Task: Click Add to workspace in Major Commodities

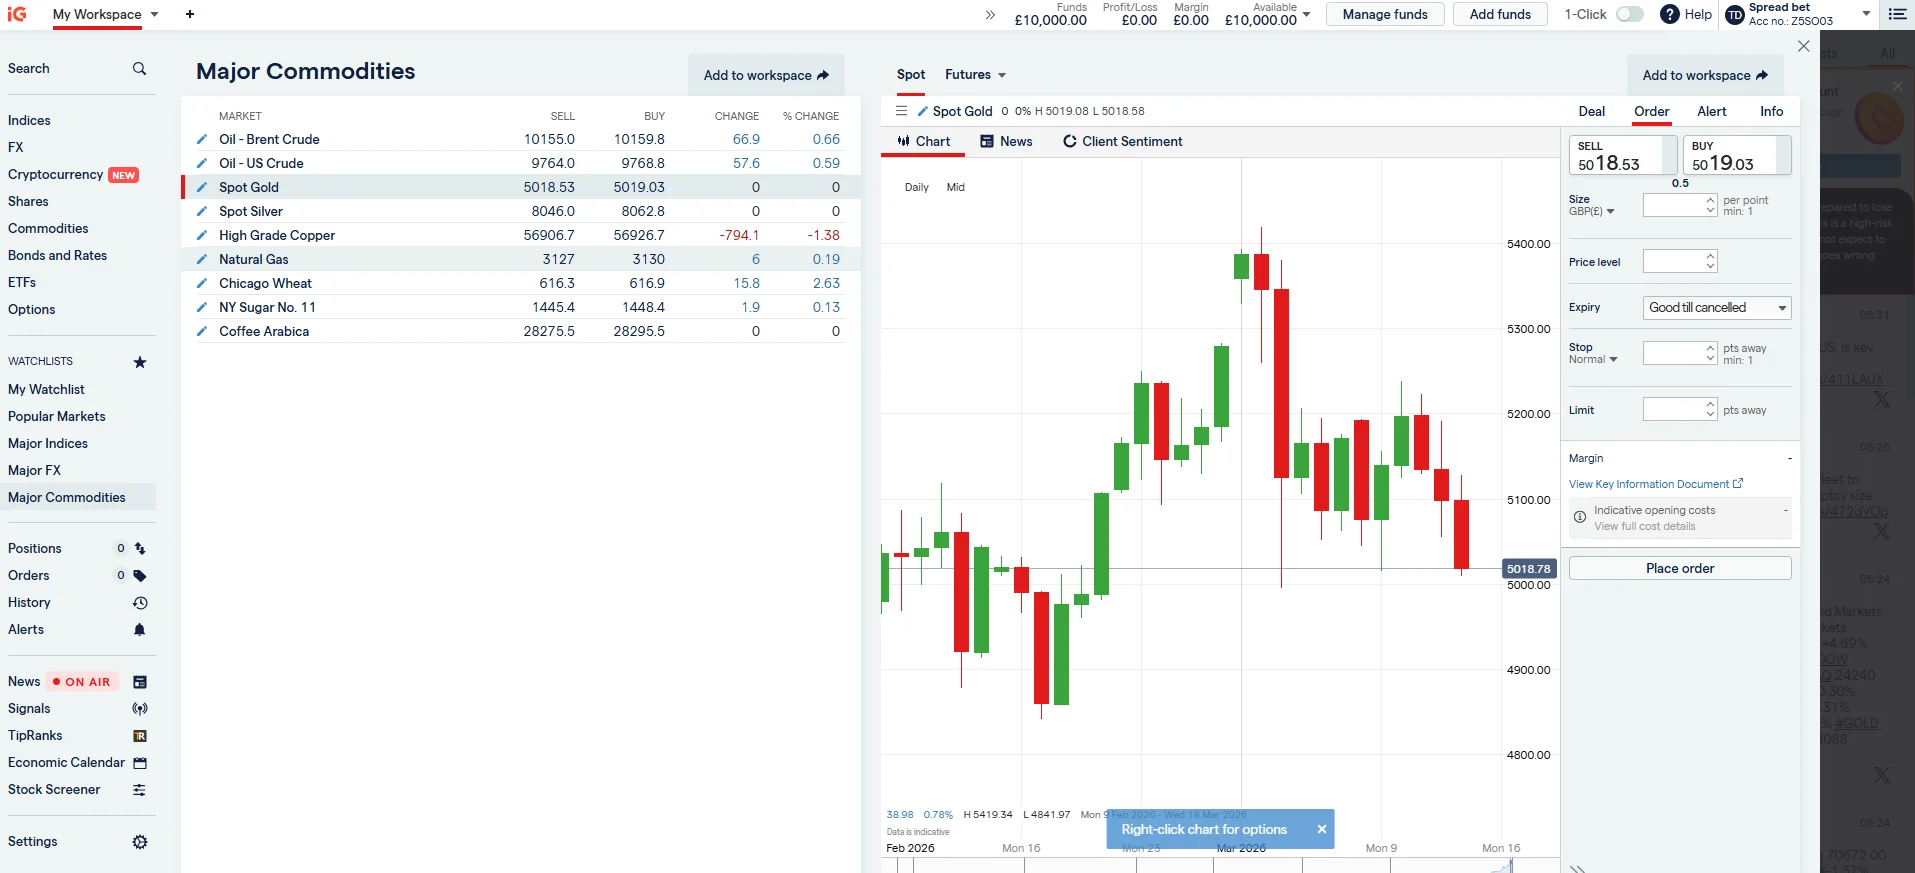Action: 766,75
